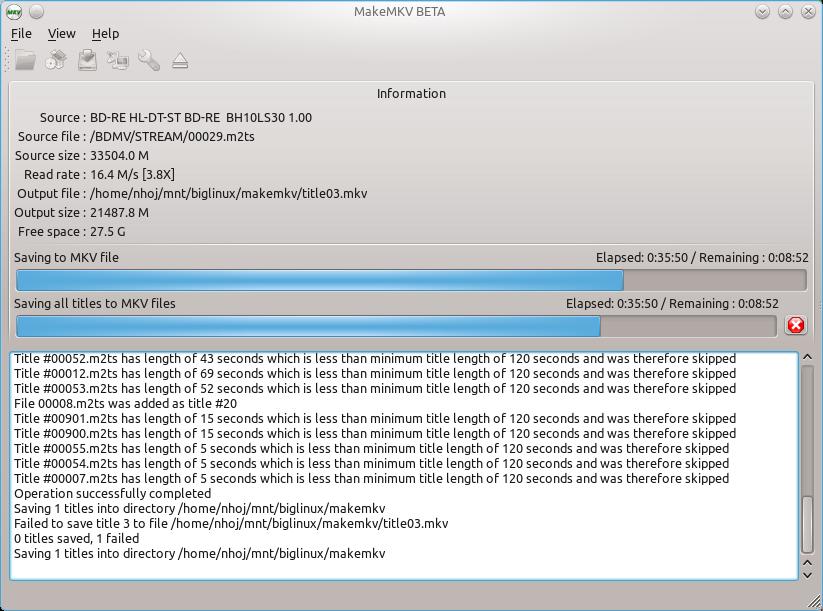Open the Help menu
Viewport: 823px width, 611px height.
[x=105, y=33]
